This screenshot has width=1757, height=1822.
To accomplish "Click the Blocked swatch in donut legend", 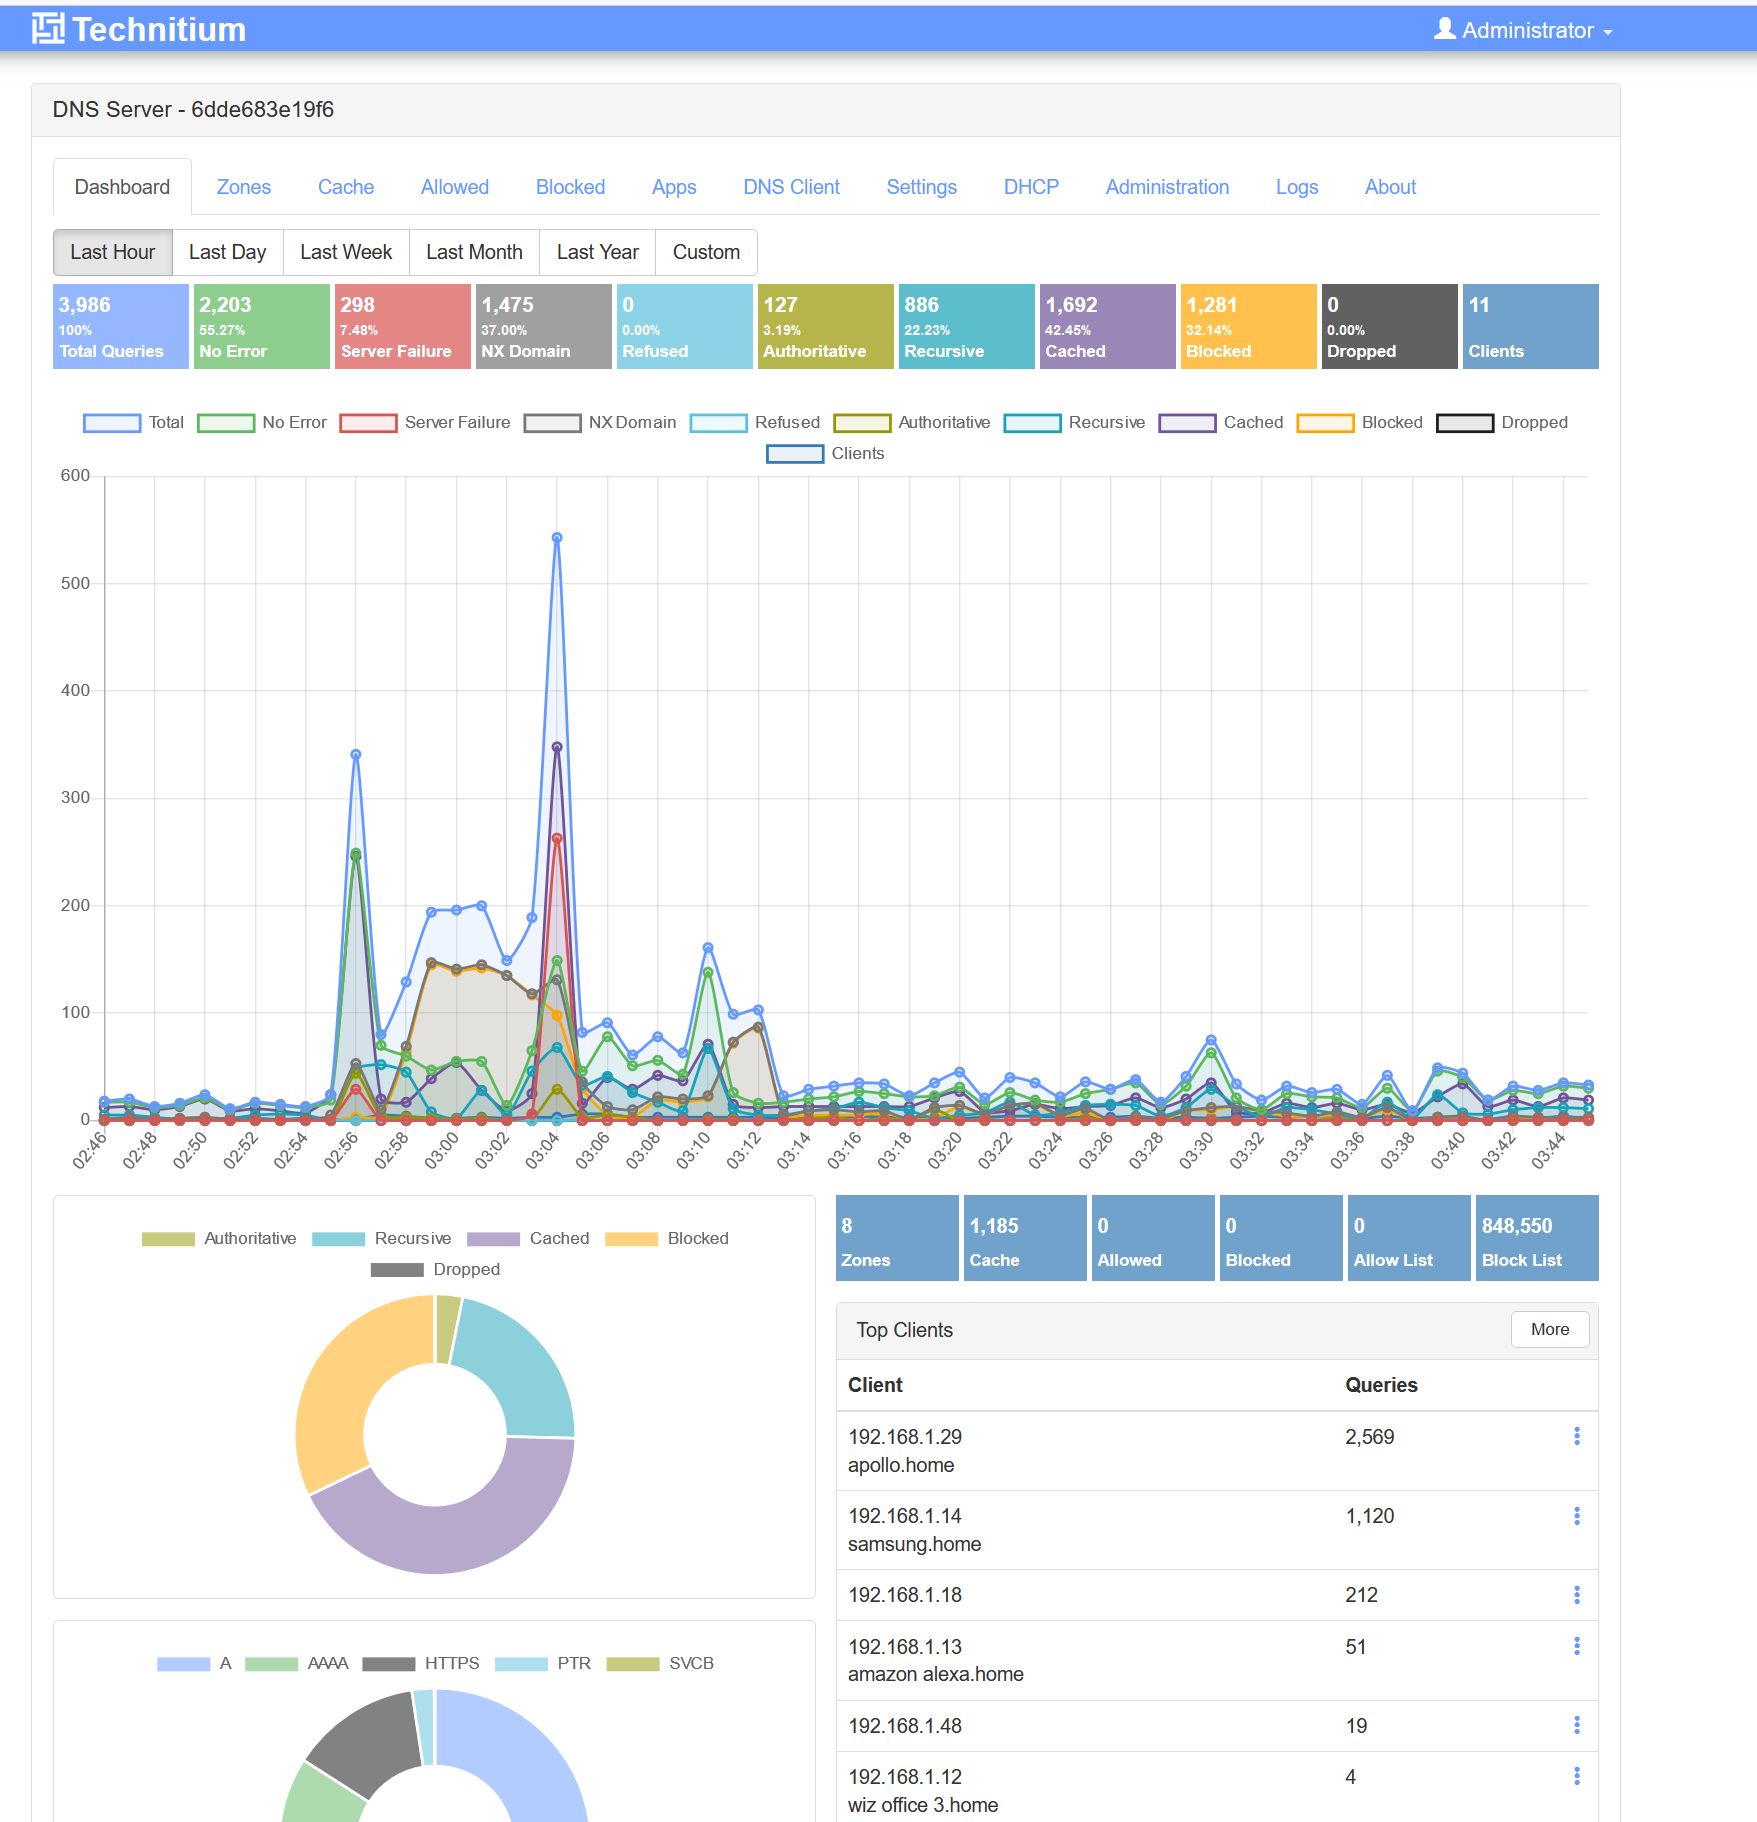I will point(631,1239).
